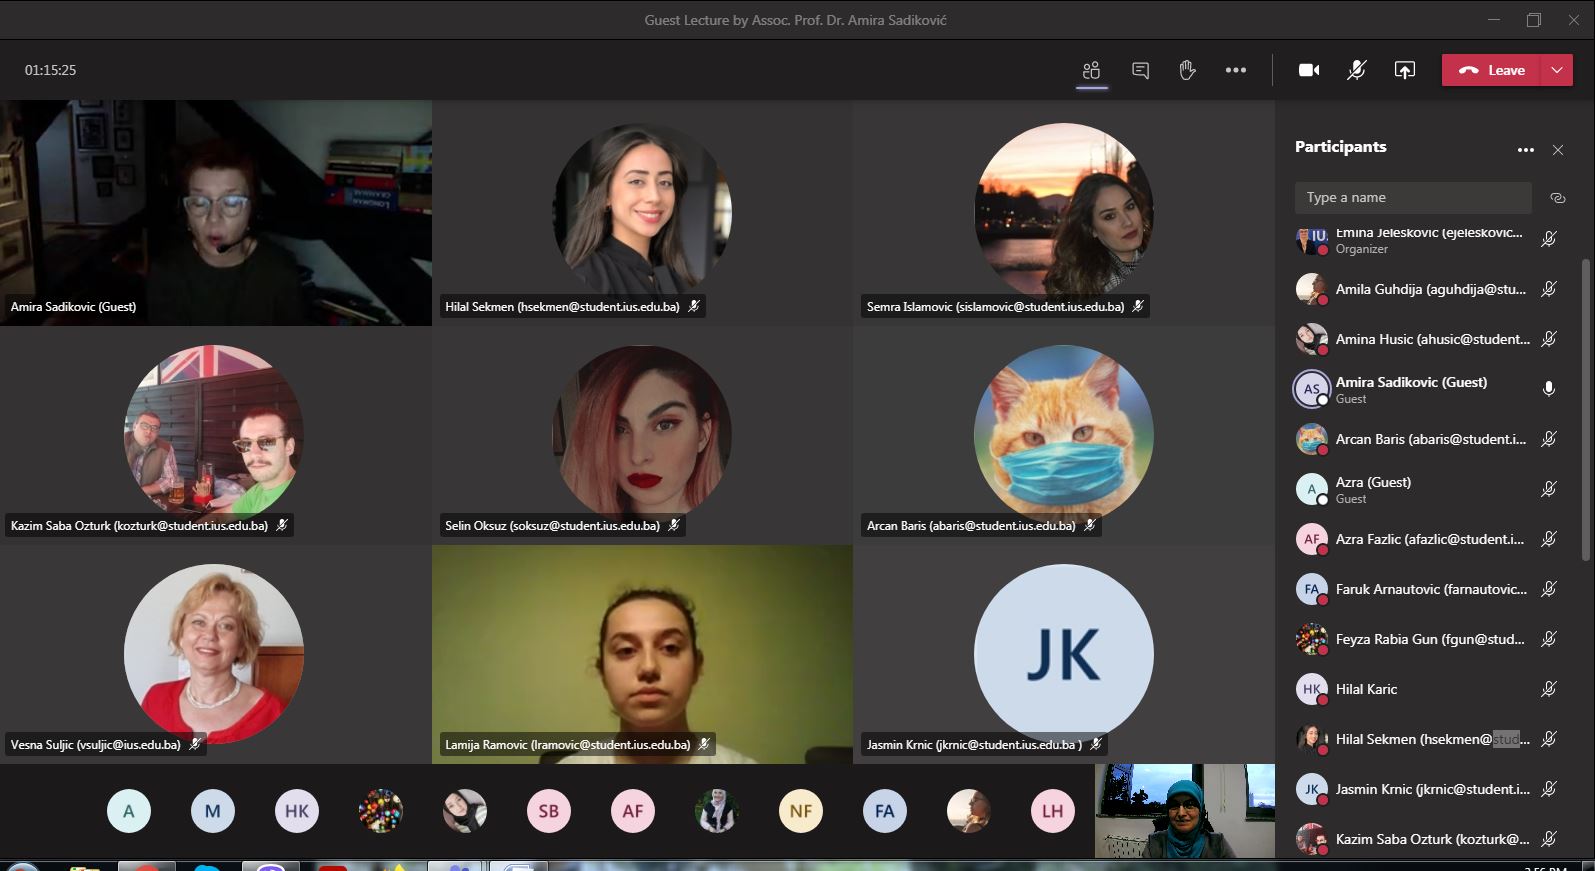Image resolution: width=1595 pixels, height=871 pixels.
Task: Unmute your microphone in toolbar
Action: click(x=1356, y=70)
